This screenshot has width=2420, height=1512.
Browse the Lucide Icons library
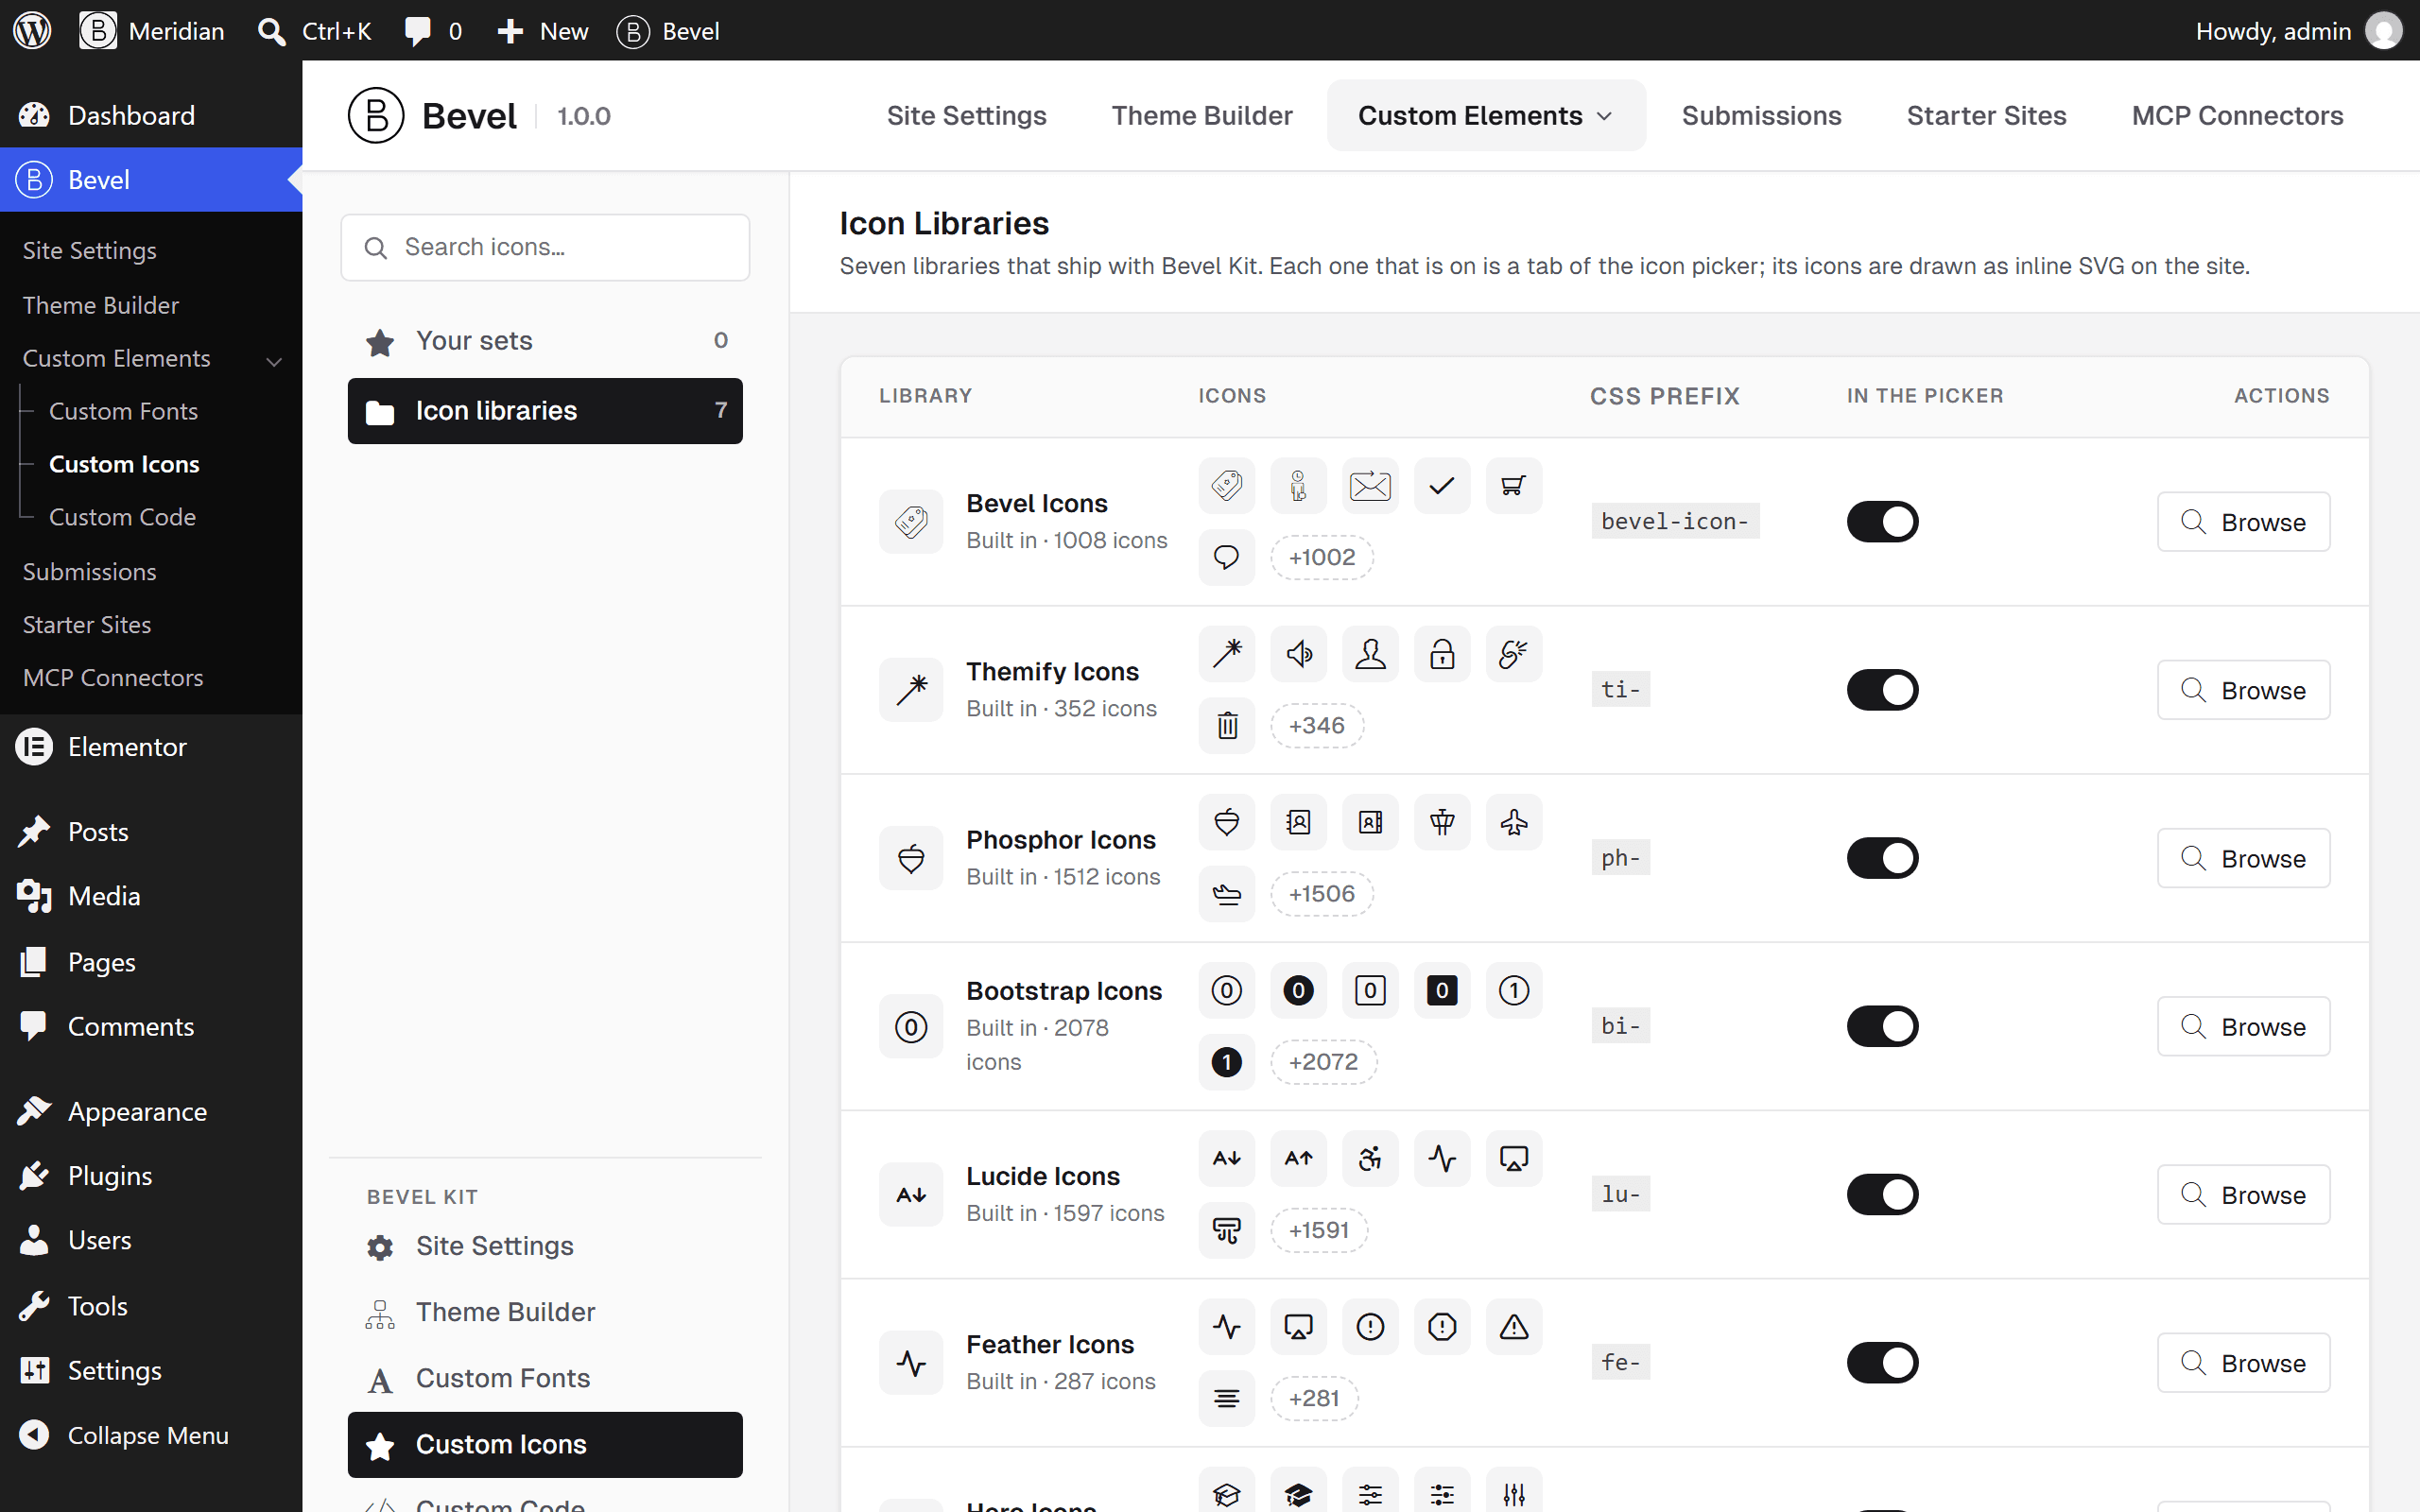2243,1194
